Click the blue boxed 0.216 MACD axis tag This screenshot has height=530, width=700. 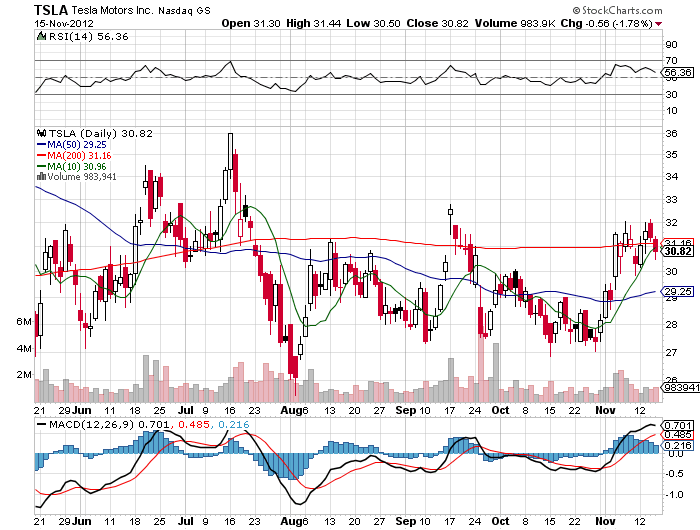tap(678, 445)
